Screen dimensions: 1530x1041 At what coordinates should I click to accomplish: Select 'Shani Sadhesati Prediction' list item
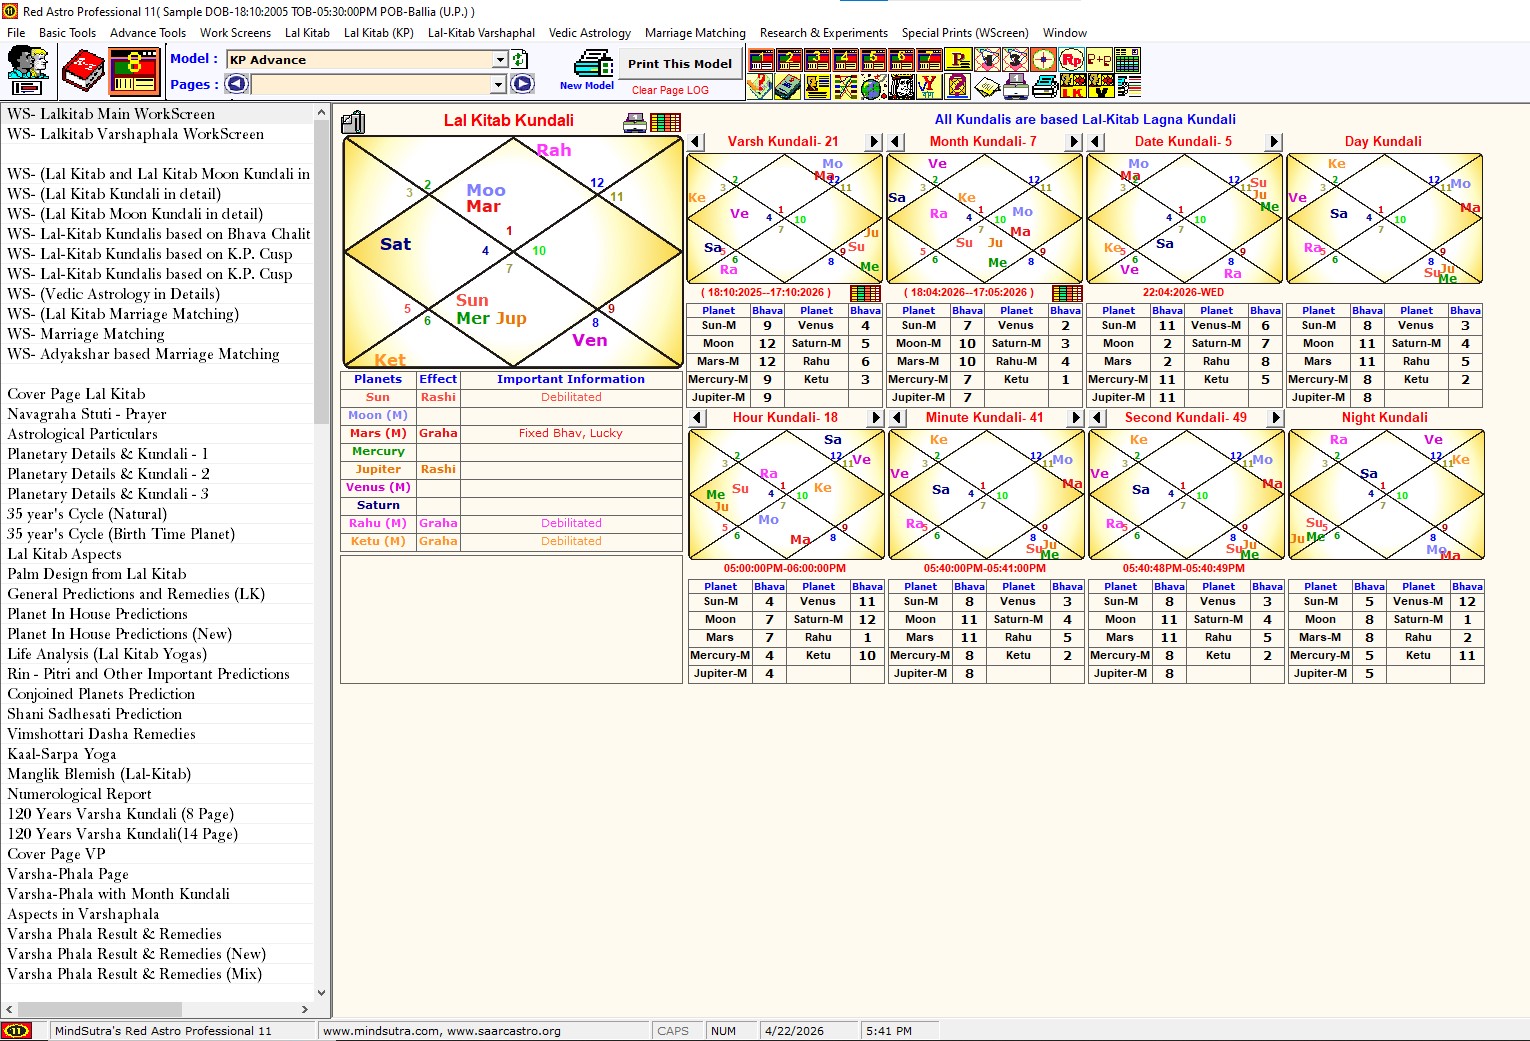click(x=158, y=714)
